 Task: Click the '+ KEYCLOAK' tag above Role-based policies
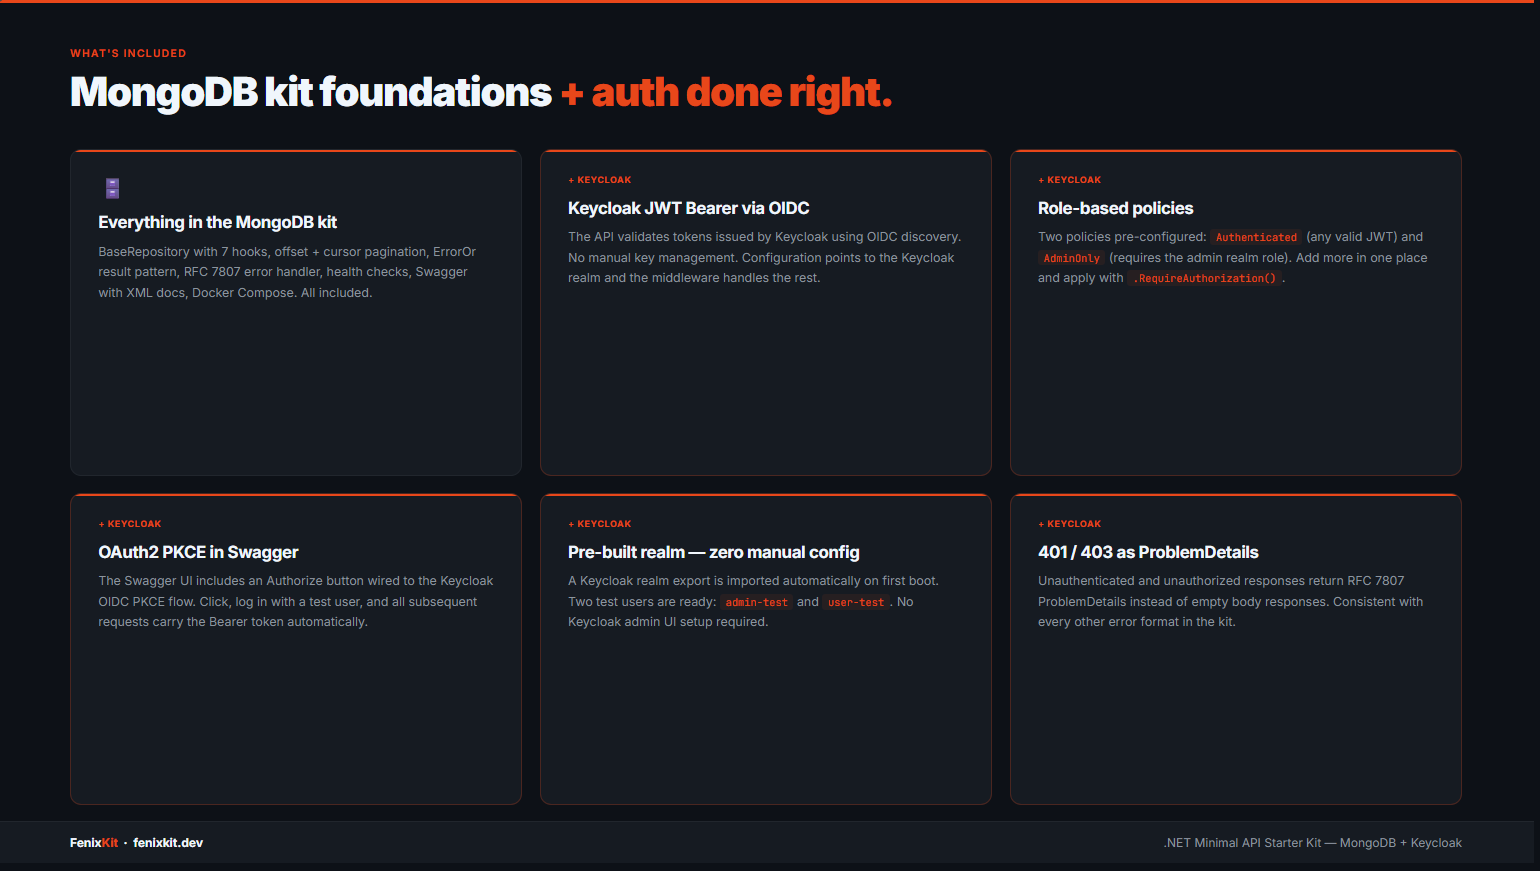click(x=1070, y=180)
